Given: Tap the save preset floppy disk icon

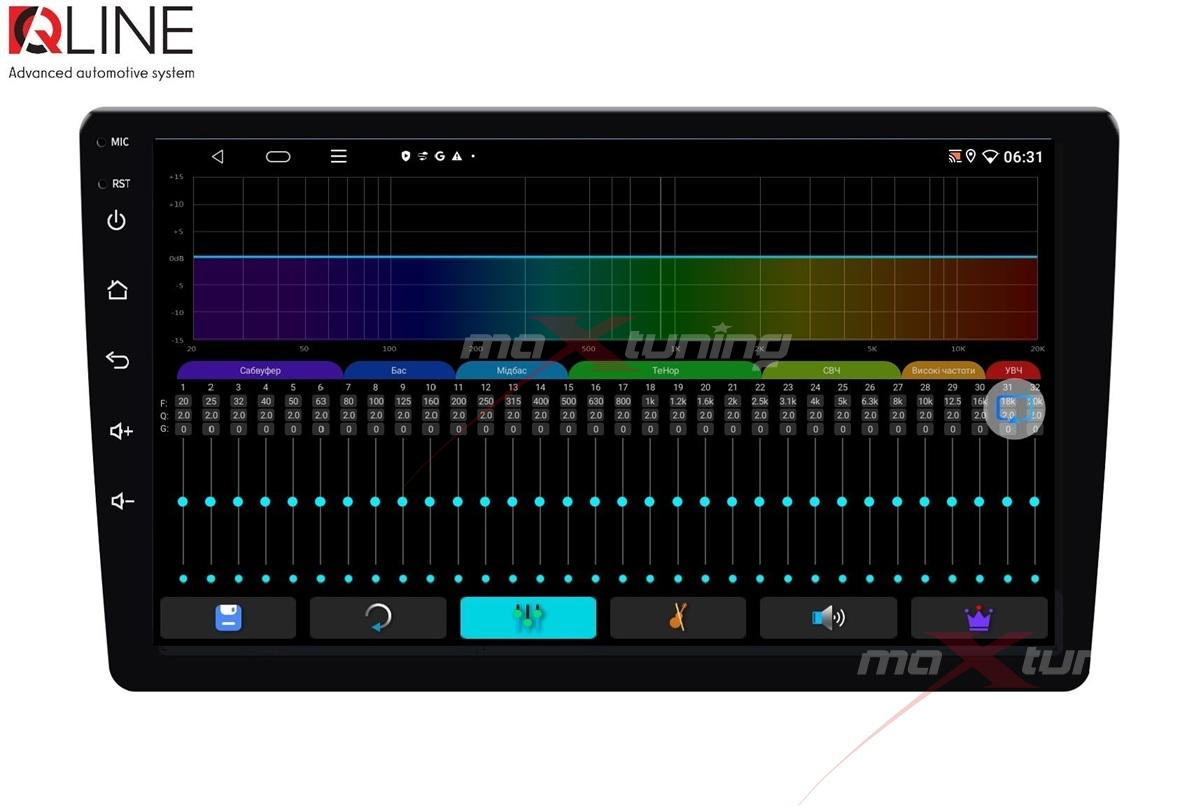Looking at the screenshot, I should (x=228, y=618).
